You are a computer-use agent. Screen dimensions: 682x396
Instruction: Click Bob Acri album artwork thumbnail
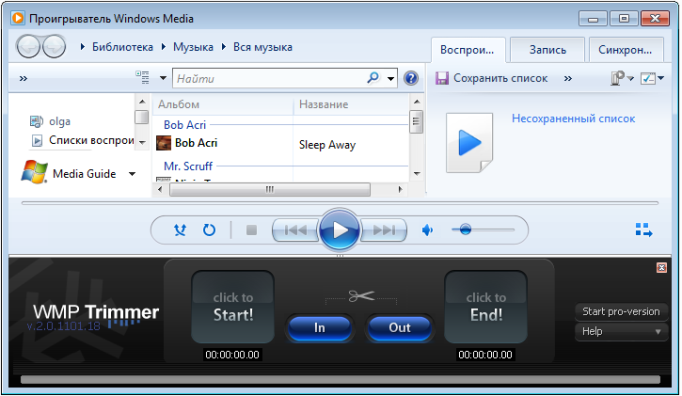click(x=164, y=143)
